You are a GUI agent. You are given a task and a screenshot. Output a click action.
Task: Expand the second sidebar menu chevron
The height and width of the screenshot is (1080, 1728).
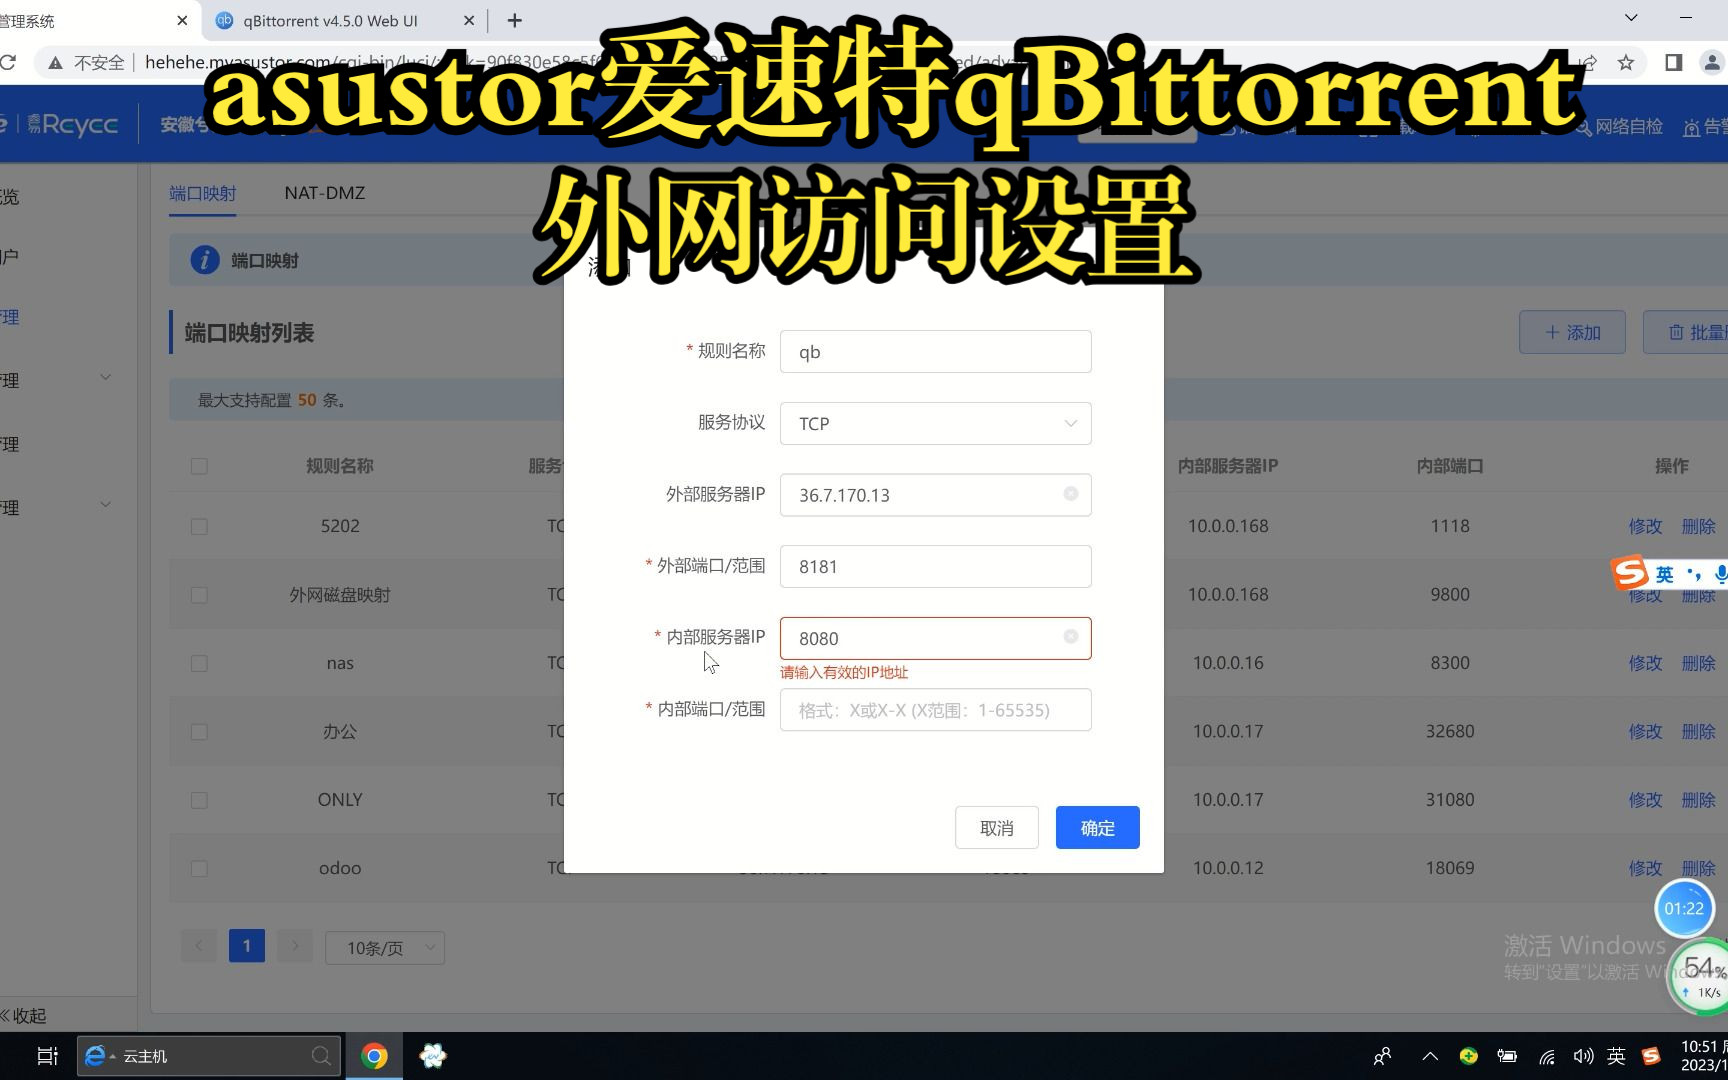pyautogui.click(x=105, y=504)
